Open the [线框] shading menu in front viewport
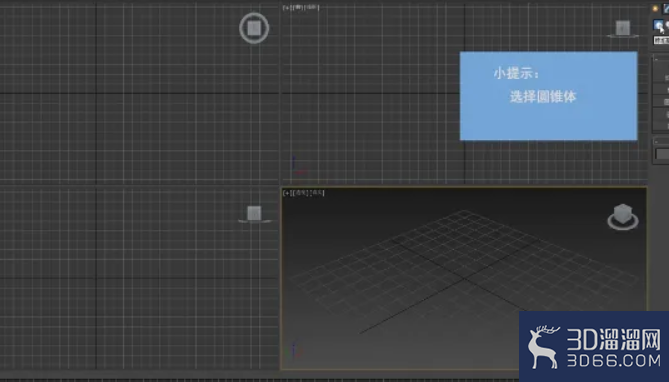The image size is (669, 382). click(x=312, y=7)
